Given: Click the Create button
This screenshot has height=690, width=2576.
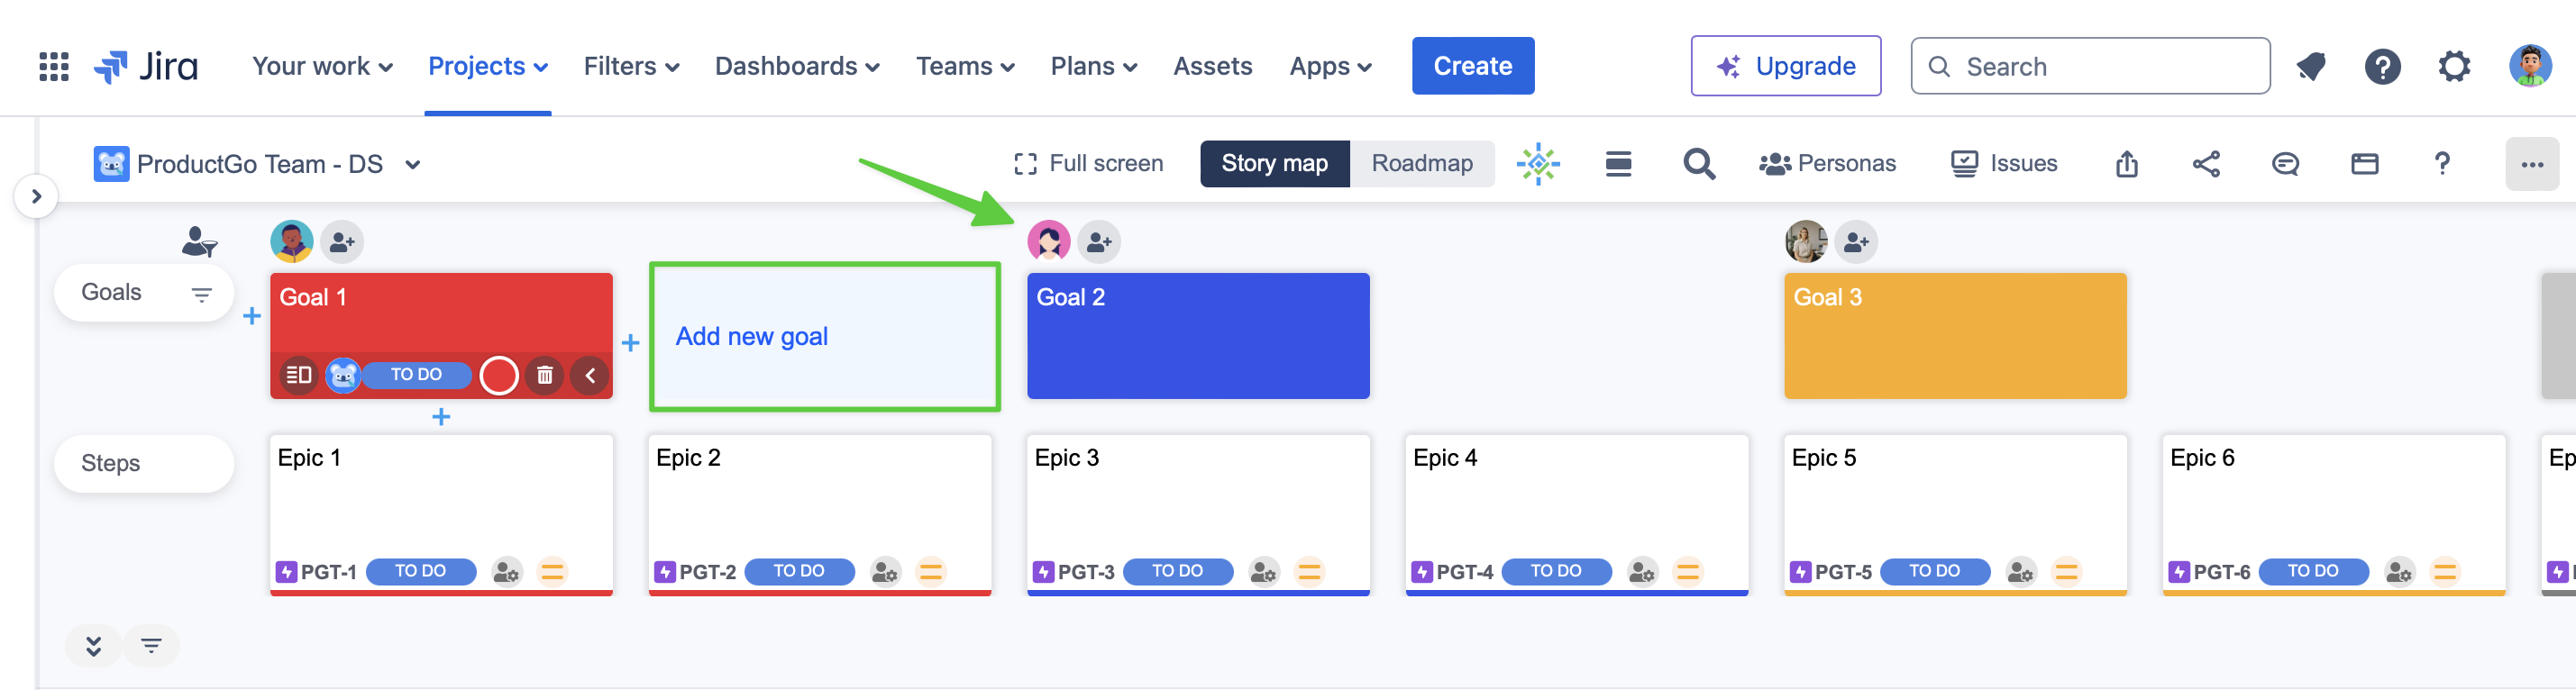Looking at the screenshot, I should click(x=1472, y=67).
